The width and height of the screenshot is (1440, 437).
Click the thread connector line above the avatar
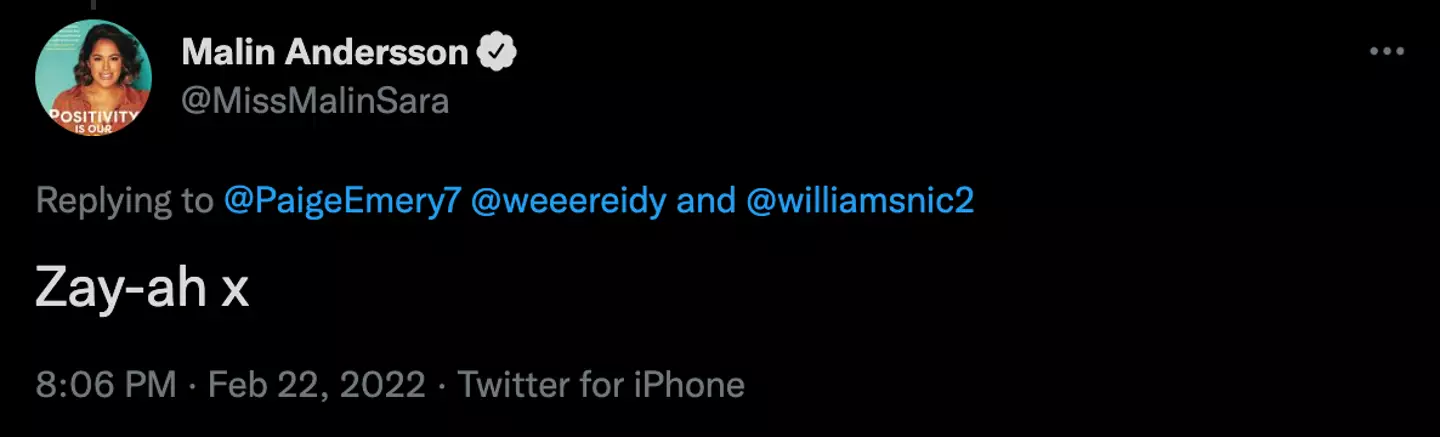93,4
